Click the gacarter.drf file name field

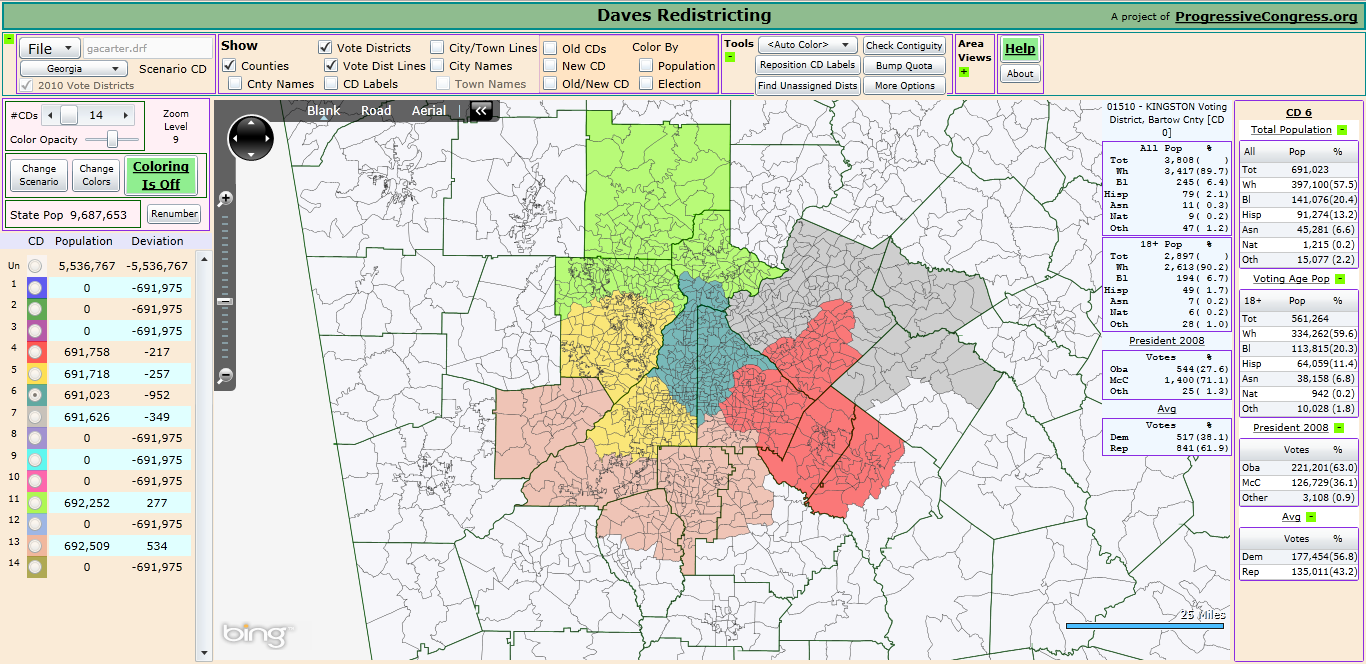point(147,48)
